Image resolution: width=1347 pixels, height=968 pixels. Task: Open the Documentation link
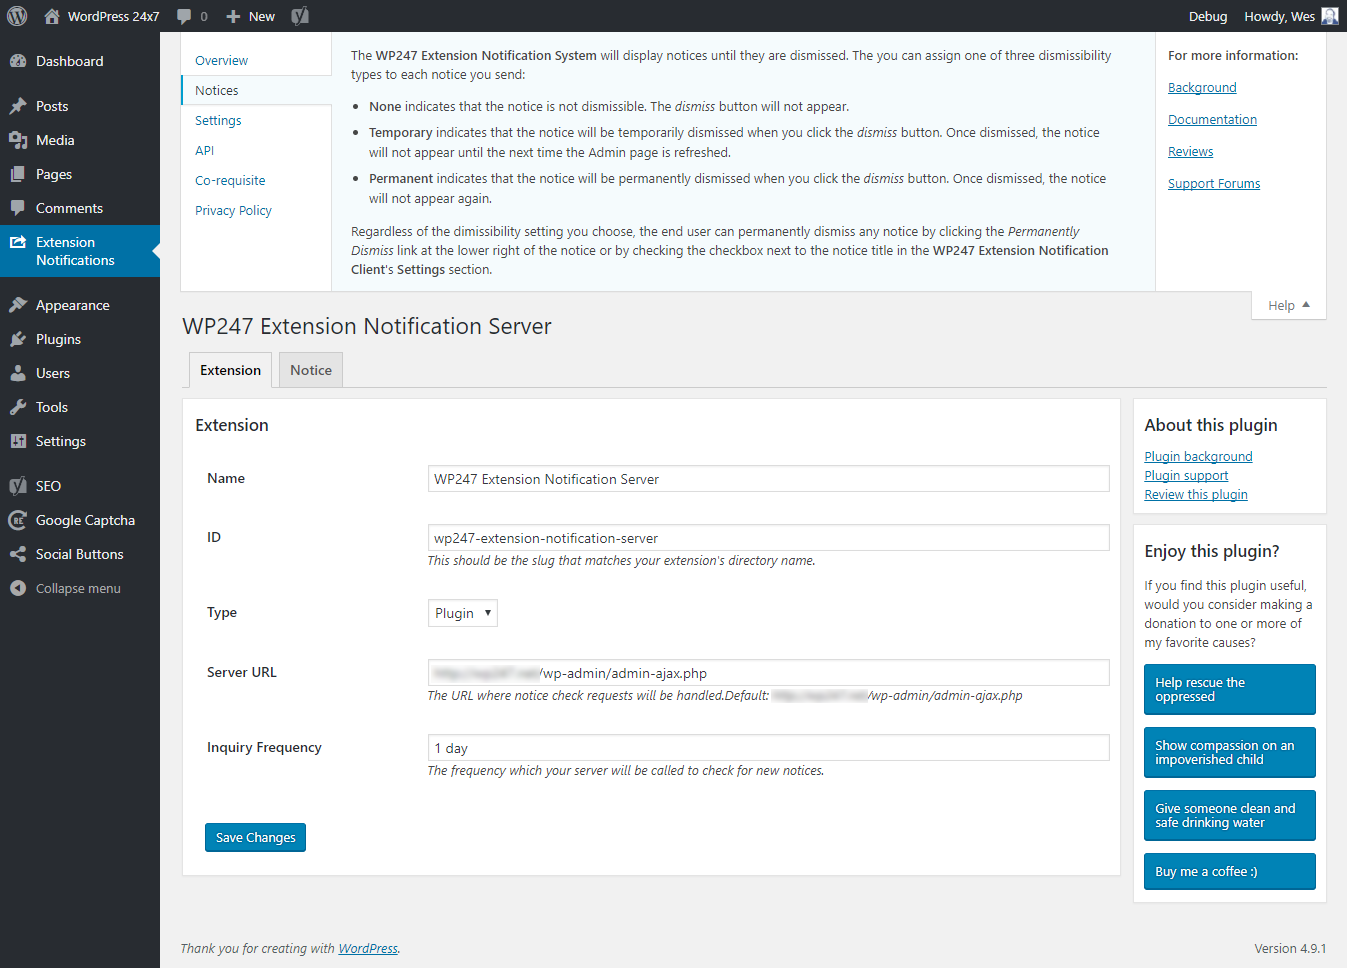[1212, 119]
